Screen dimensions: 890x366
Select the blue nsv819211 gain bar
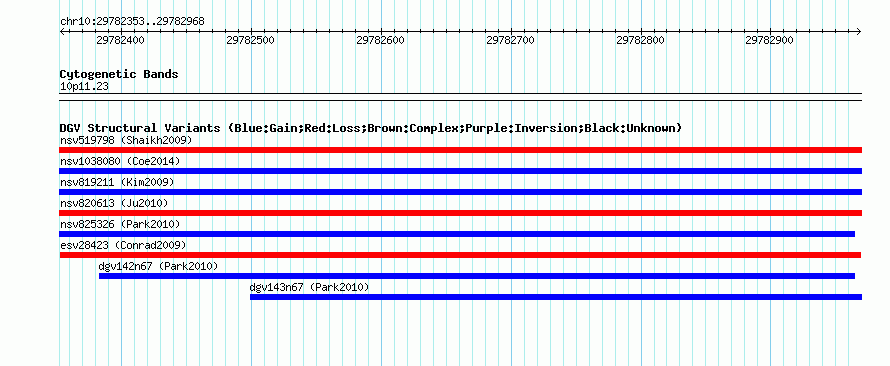tap(460, 192)
